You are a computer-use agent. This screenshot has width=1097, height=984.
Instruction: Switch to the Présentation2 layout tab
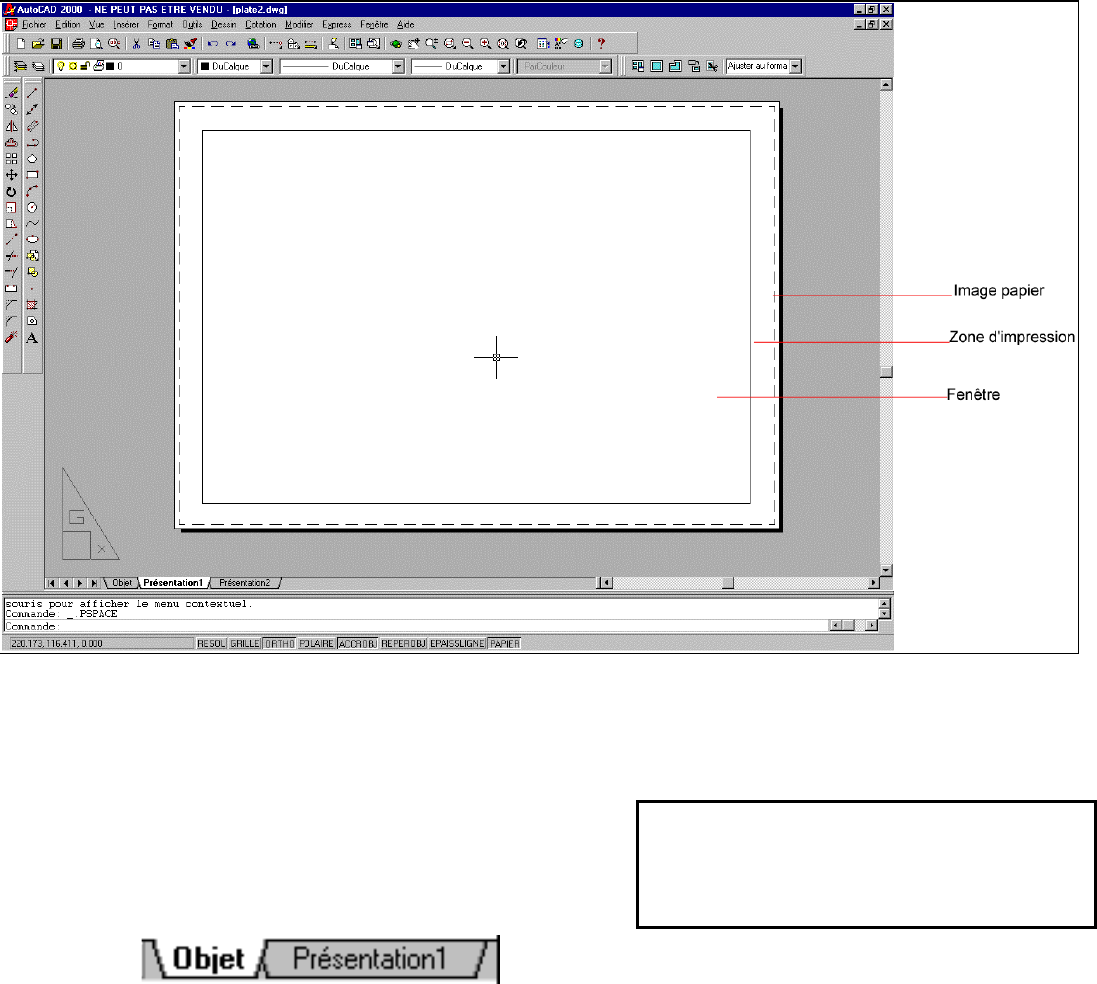pos(244,581)
